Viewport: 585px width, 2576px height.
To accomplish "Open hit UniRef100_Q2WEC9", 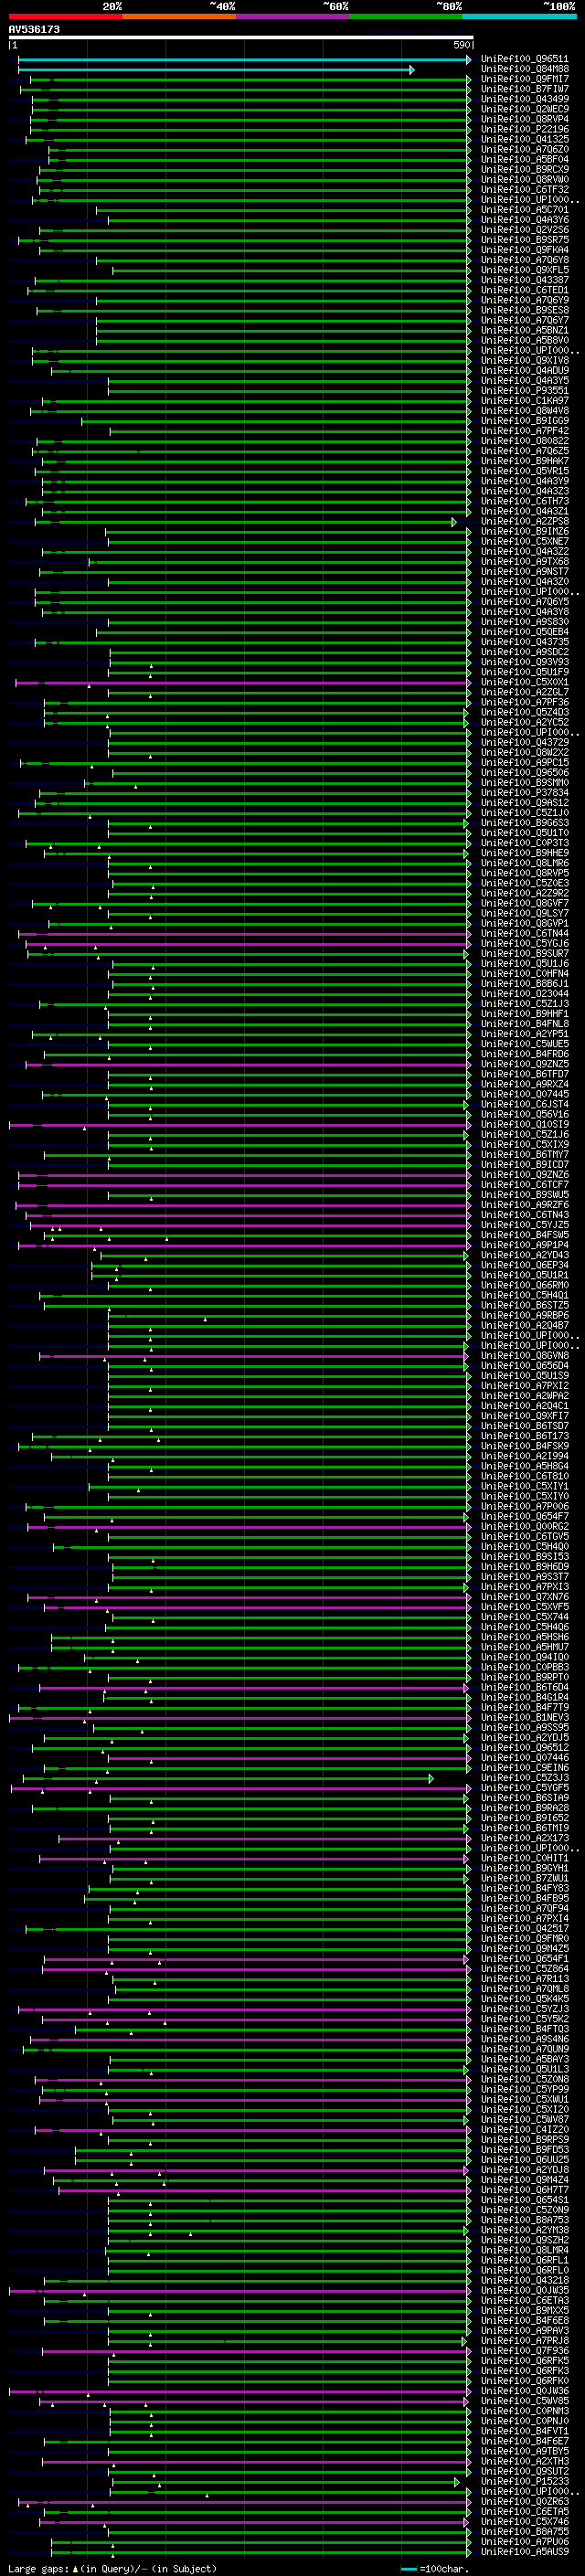I will (x=525, y=110).
